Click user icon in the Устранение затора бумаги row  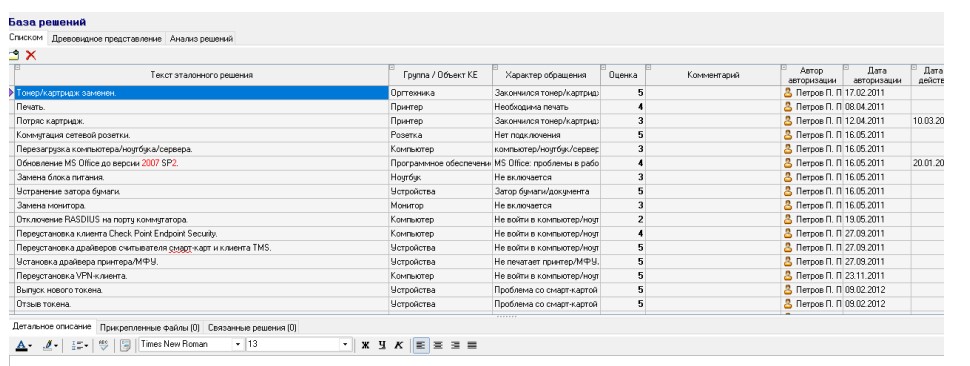788,191
